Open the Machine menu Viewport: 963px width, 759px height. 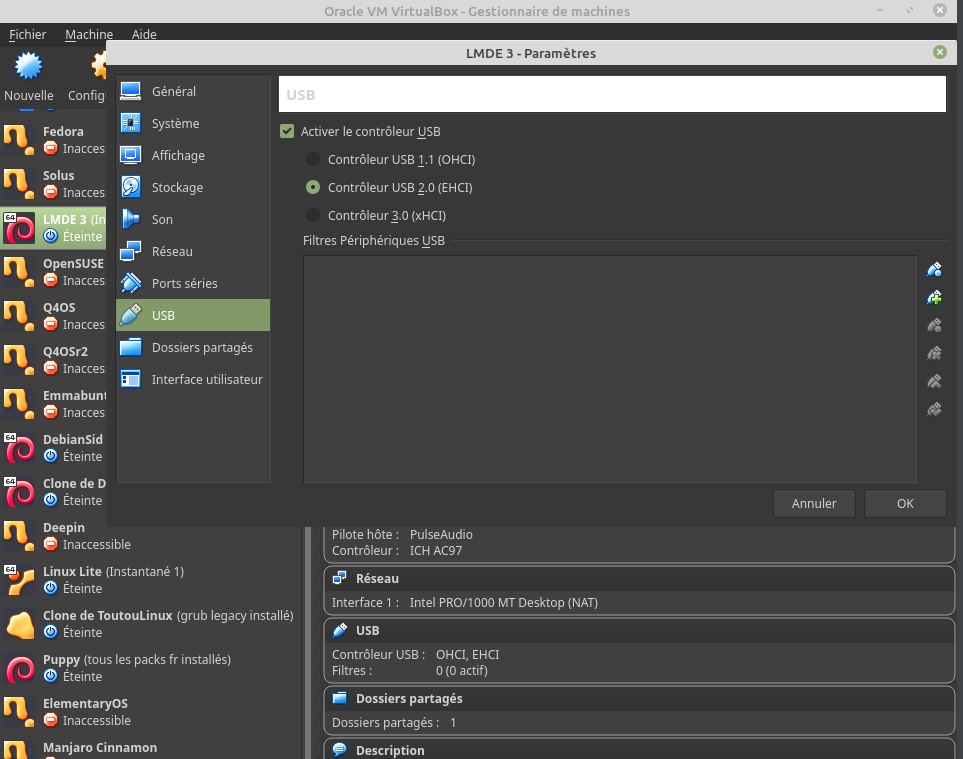tap(89, 34)
